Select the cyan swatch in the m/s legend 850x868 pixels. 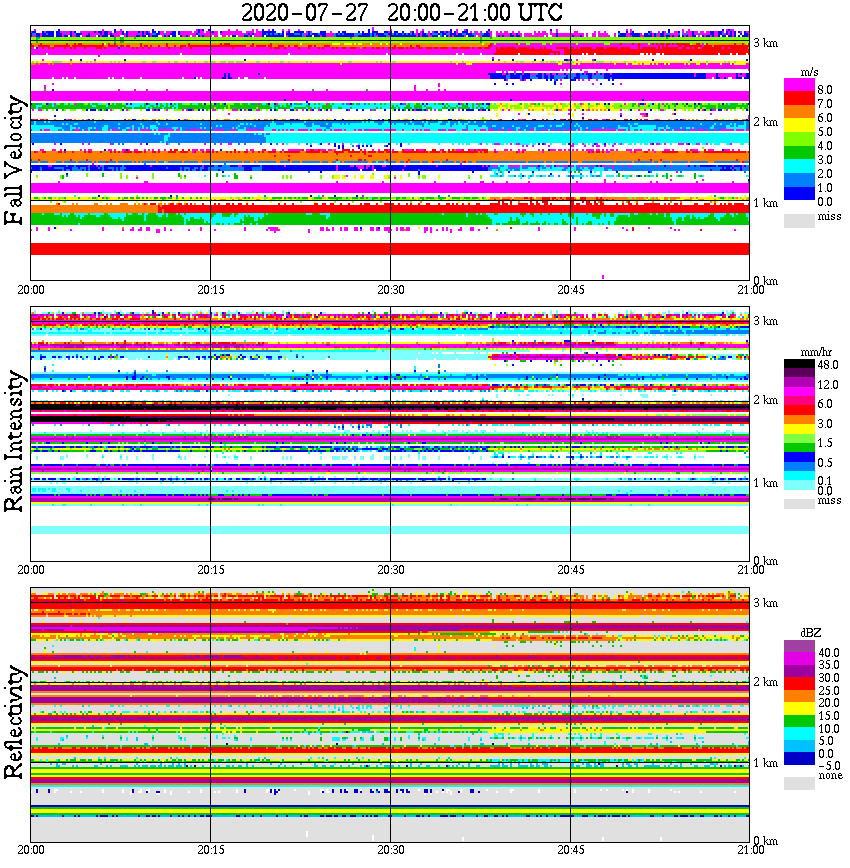tap(800, 166)
